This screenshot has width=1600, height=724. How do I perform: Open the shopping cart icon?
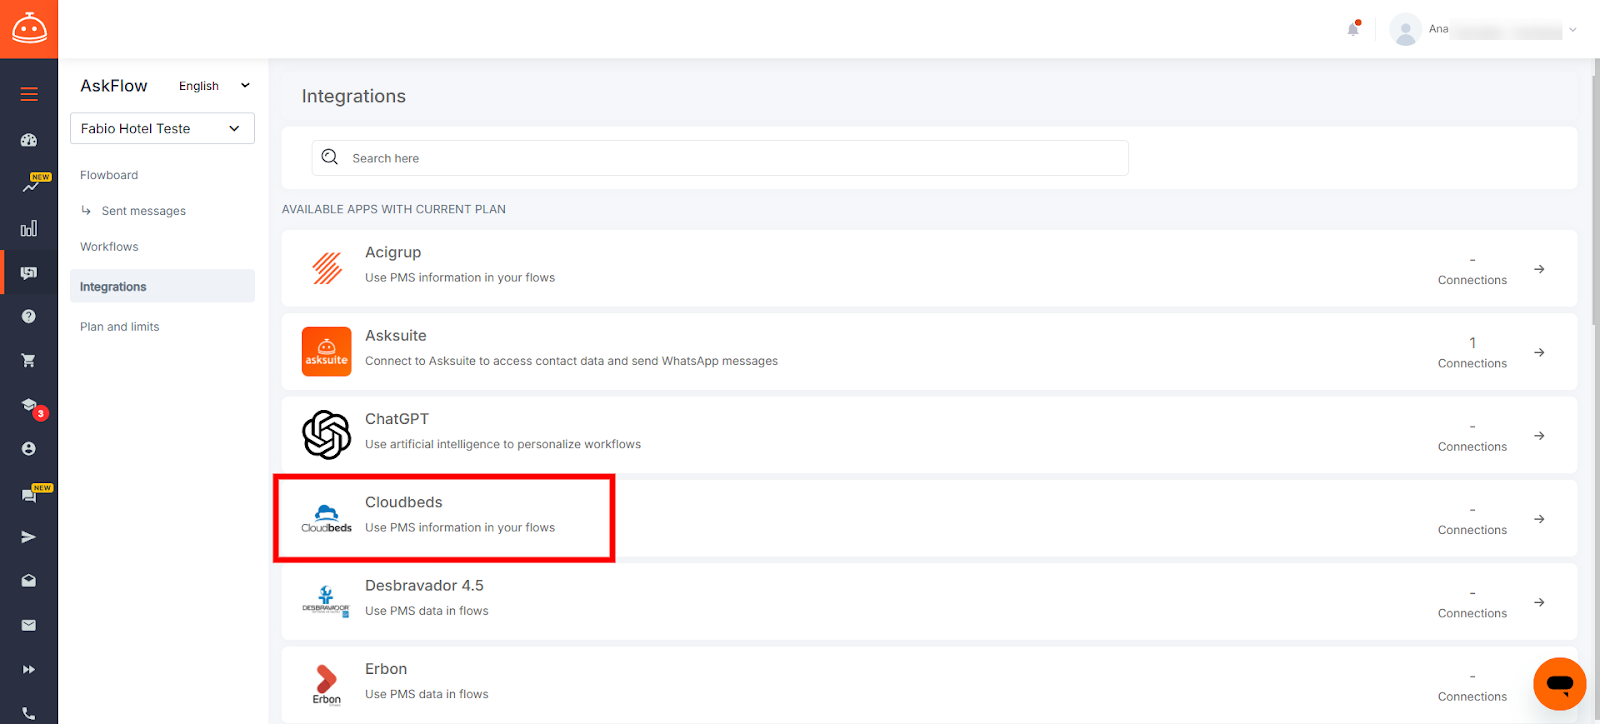(x=29, y=360)
